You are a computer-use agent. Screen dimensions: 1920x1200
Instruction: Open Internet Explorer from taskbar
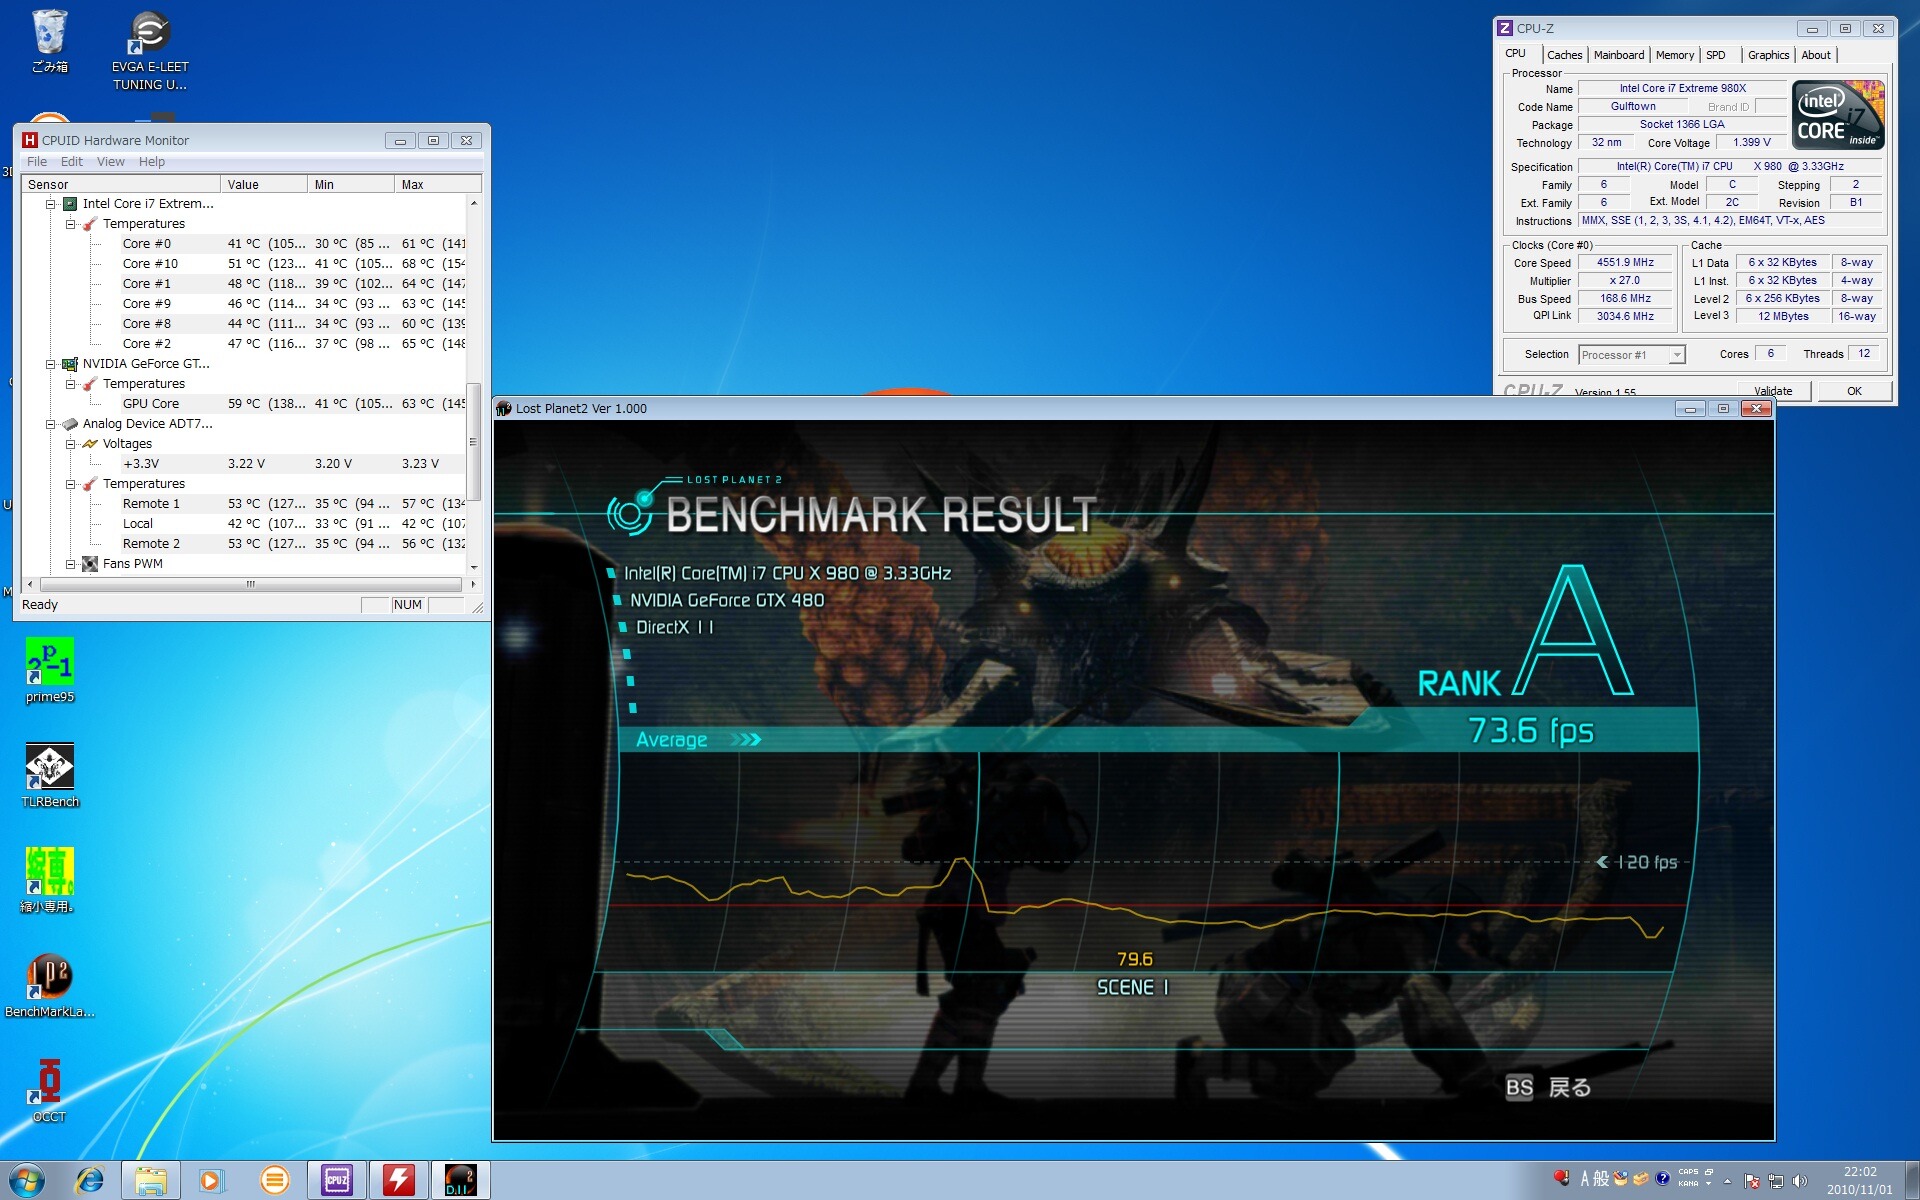pyautogui.click(x=90, y=1181)
